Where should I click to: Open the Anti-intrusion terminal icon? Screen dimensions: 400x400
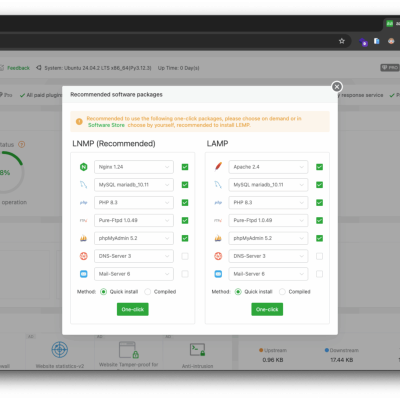(x=197, y=350)
